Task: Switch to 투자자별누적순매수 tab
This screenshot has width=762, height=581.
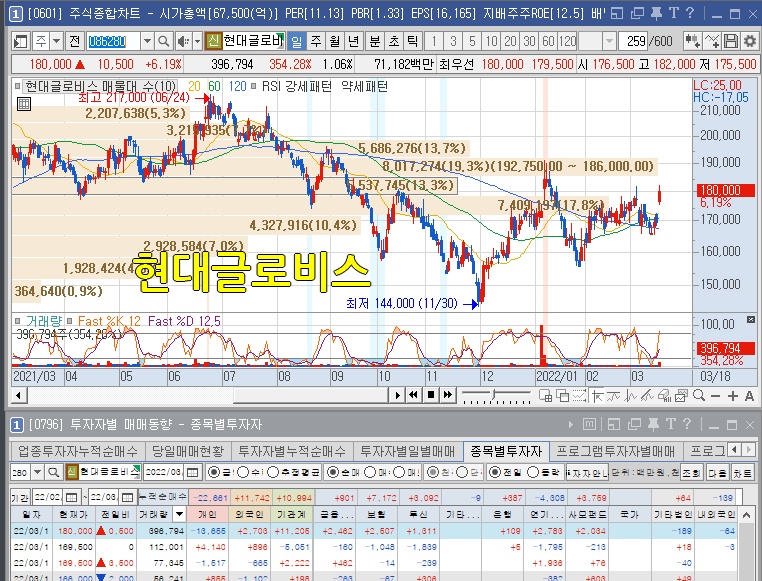Action: (x=292, y=451)
